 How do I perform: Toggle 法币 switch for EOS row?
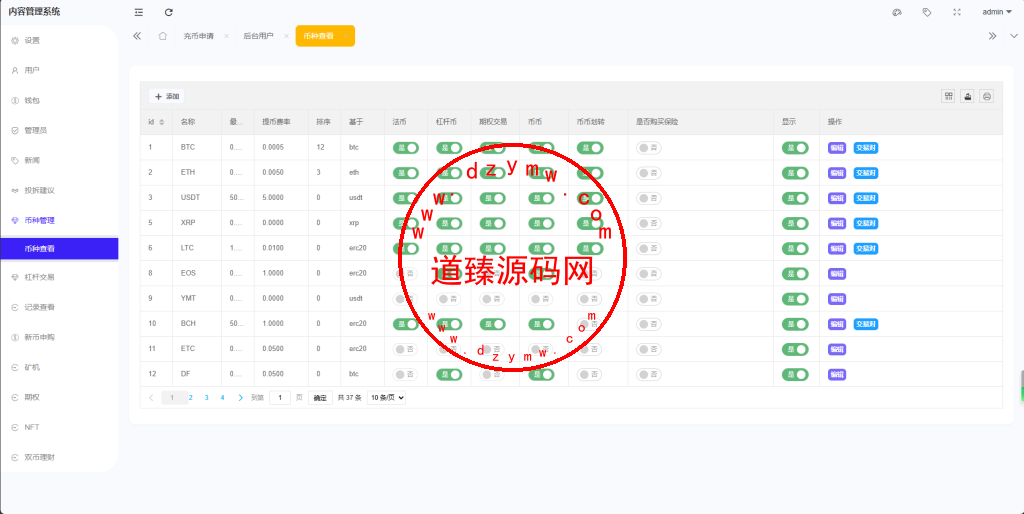point(406,274)
